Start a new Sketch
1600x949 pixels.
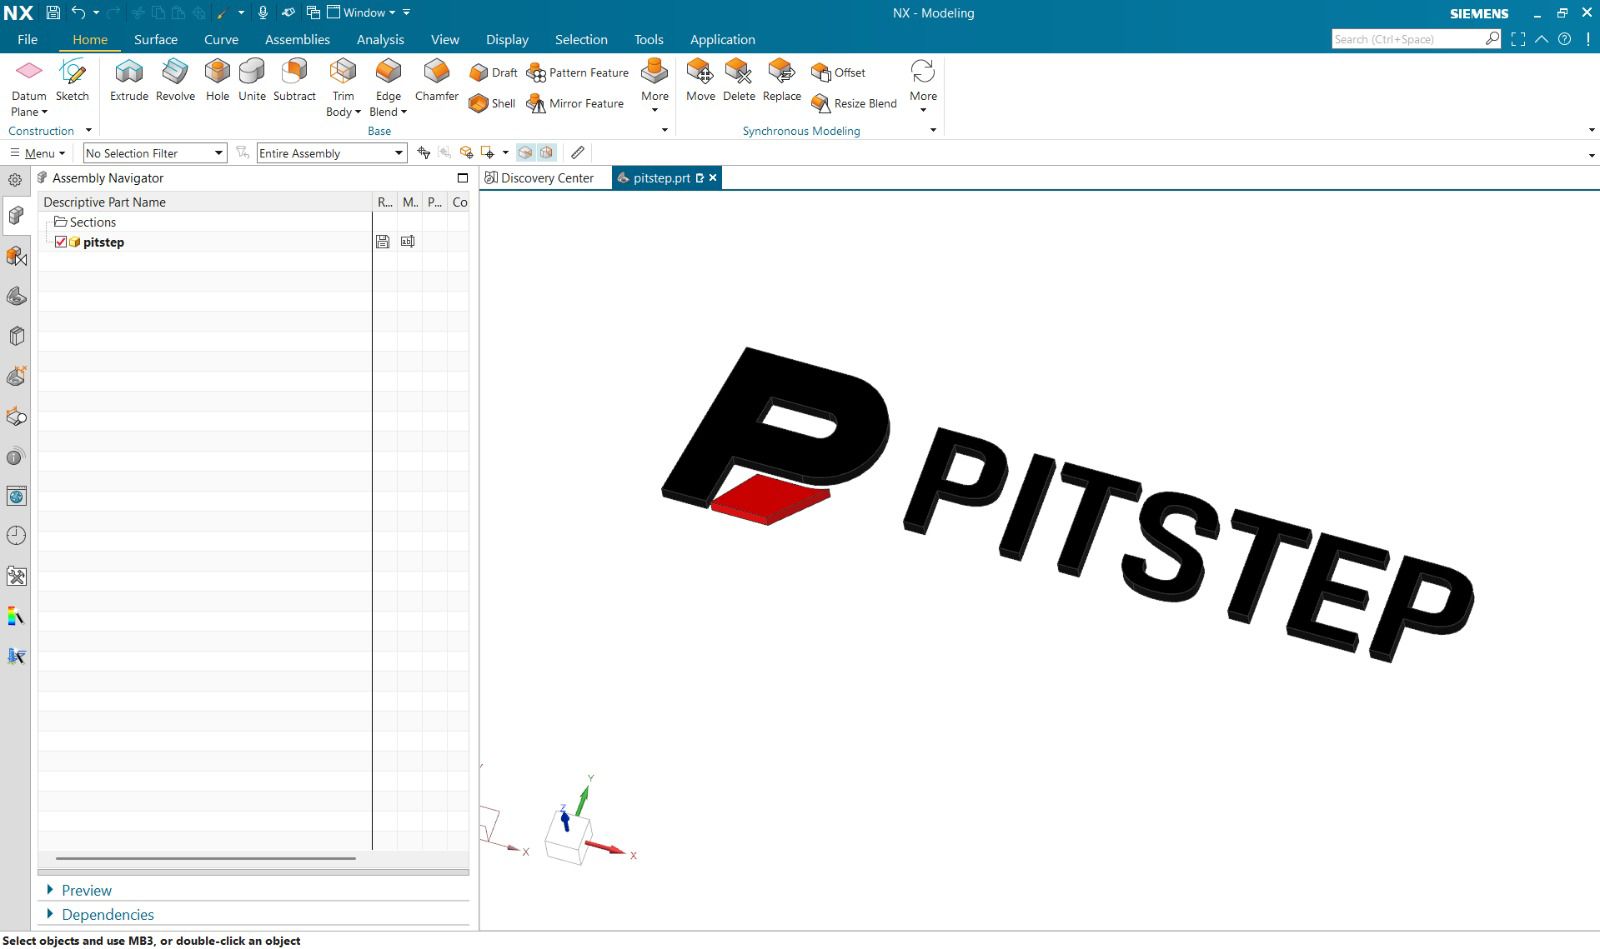(72, 80)
